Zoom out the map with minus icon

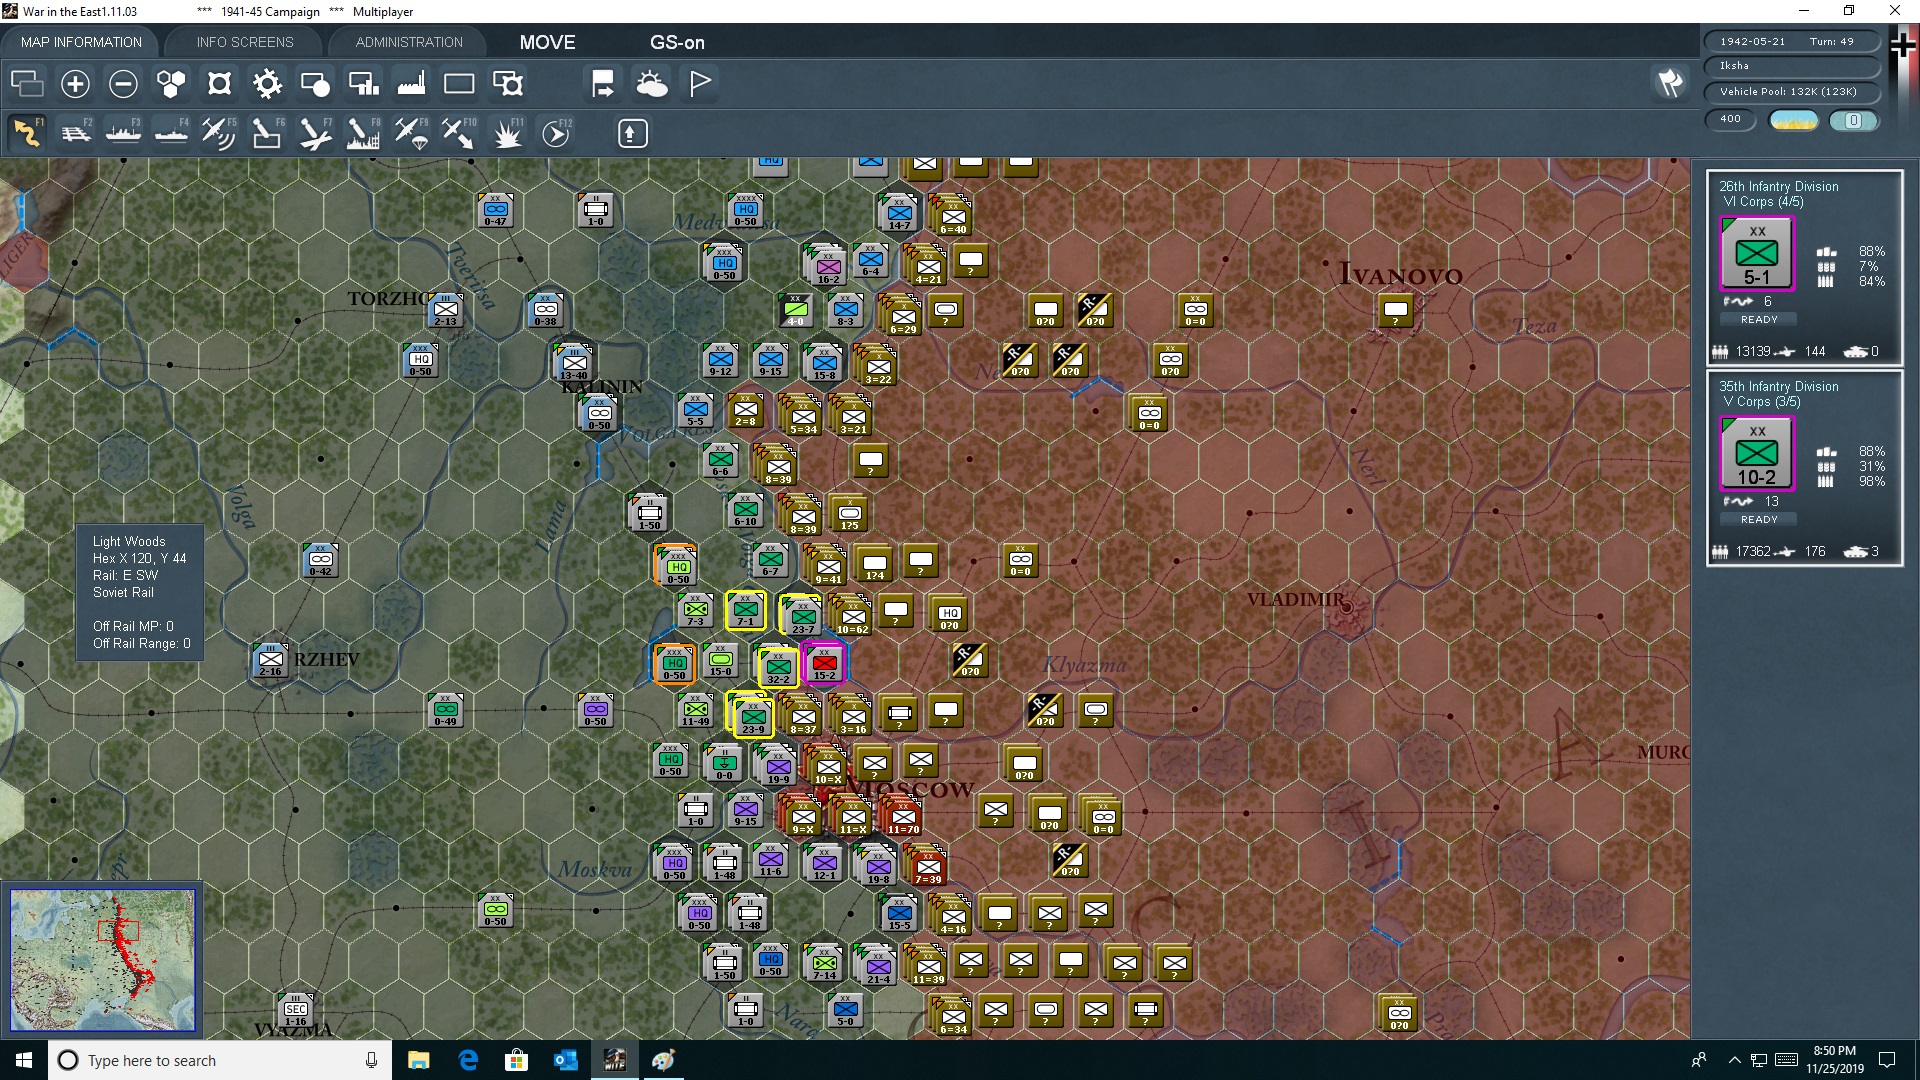pyautogui.click(x=123, y=84)
